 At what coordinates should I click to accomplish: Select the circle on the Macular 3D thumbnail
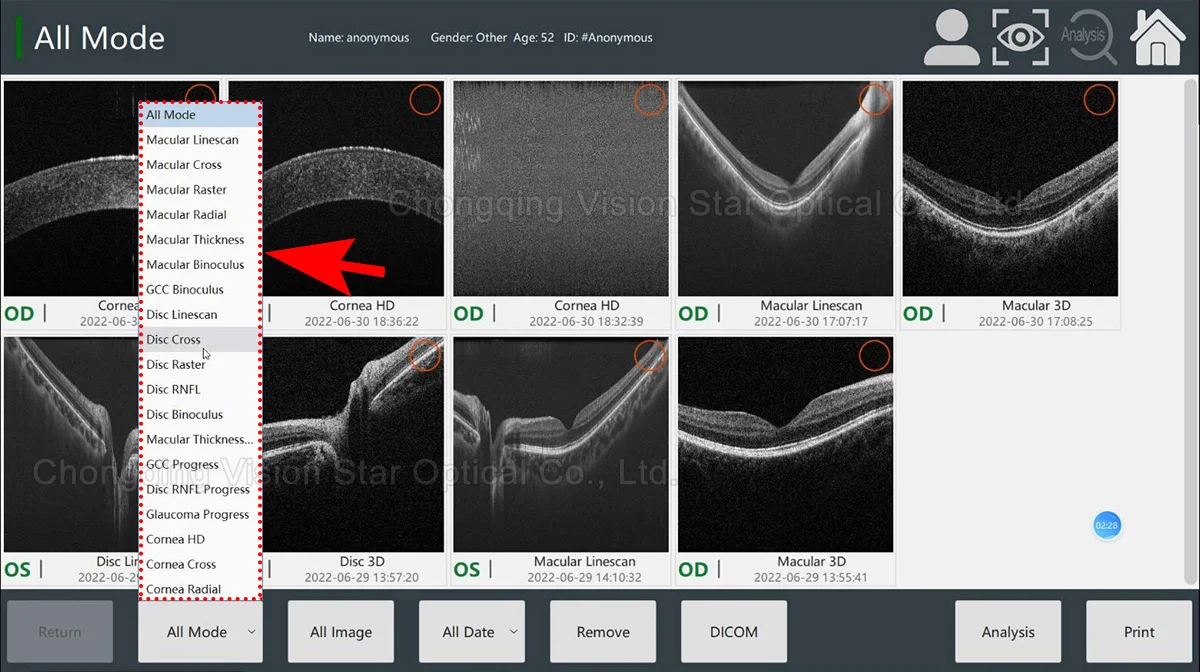point(1099,100)
